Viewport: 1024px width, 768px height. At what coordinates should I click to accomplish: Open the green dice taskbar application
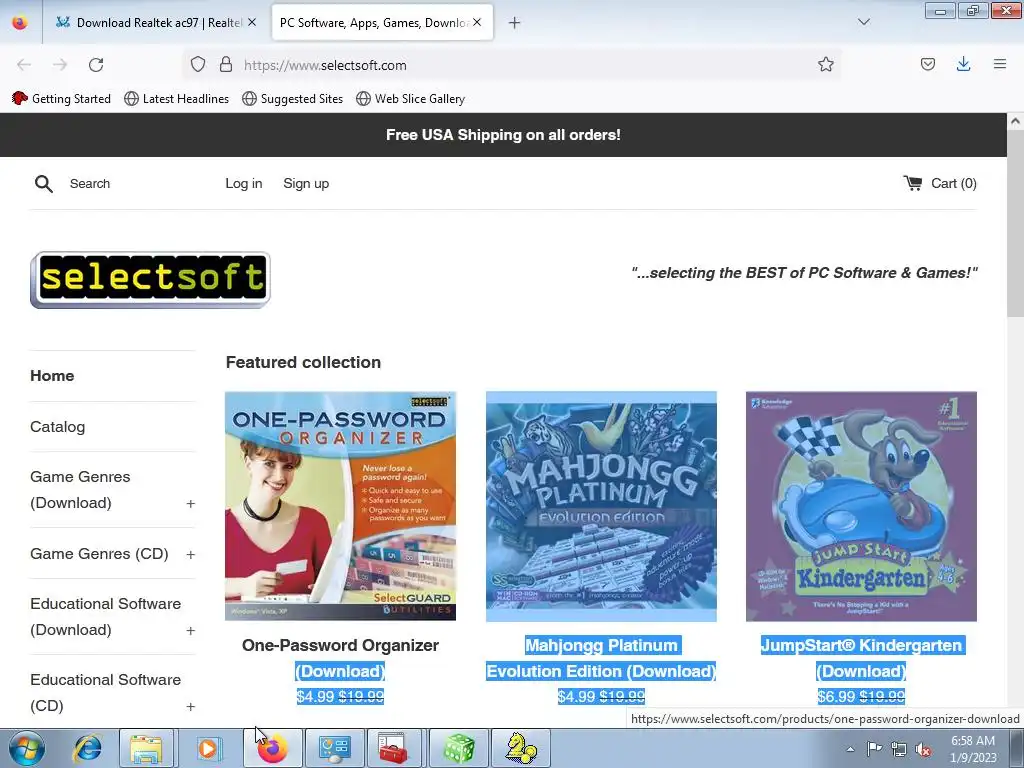click(x=458, y=748)
